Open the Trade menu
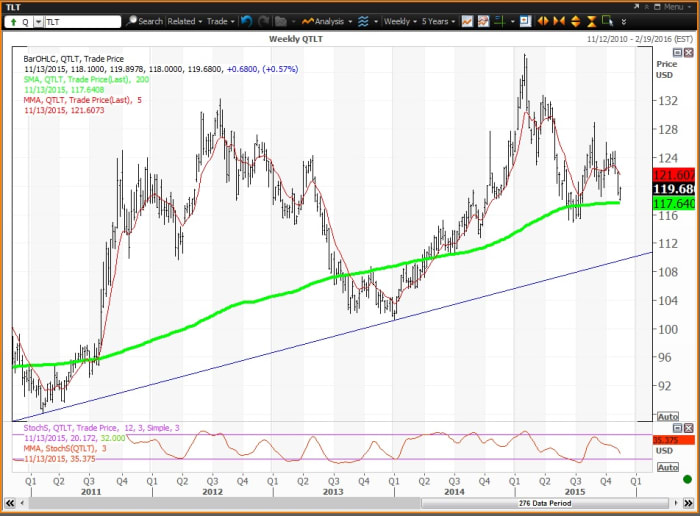 point(218,20)
